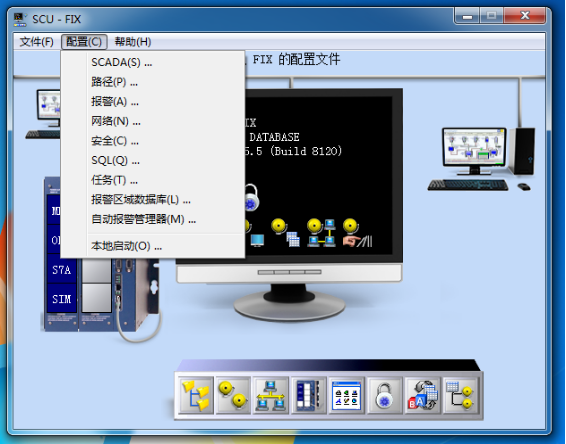
Task: Click the alarm bells toolbar icon
Action: point(233,396)
